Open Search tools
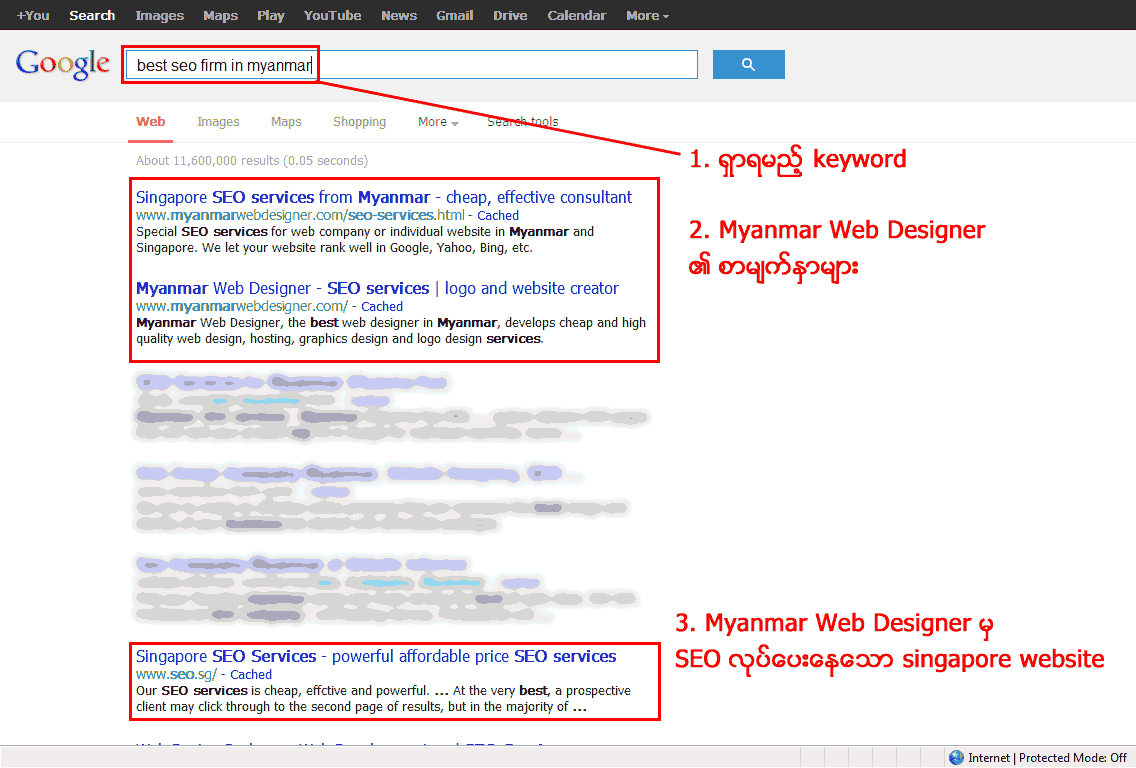The height and width of the screenshot is (768, 1136). (x=522, y=122)
